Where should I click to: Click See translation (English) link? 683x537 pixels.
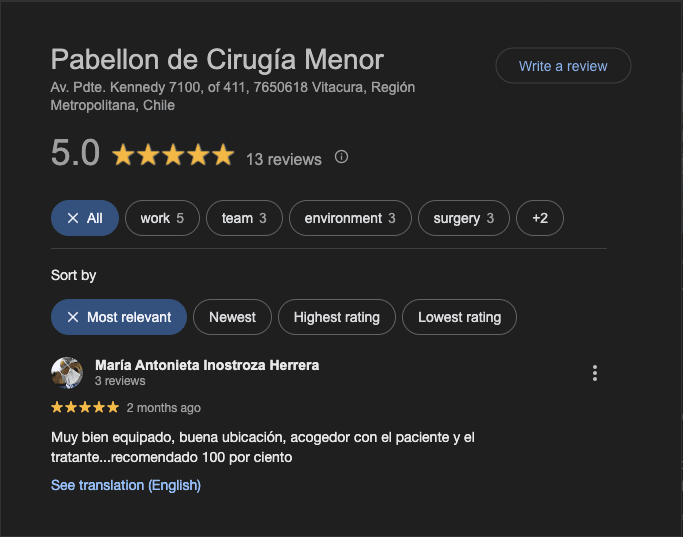(126, 485)
